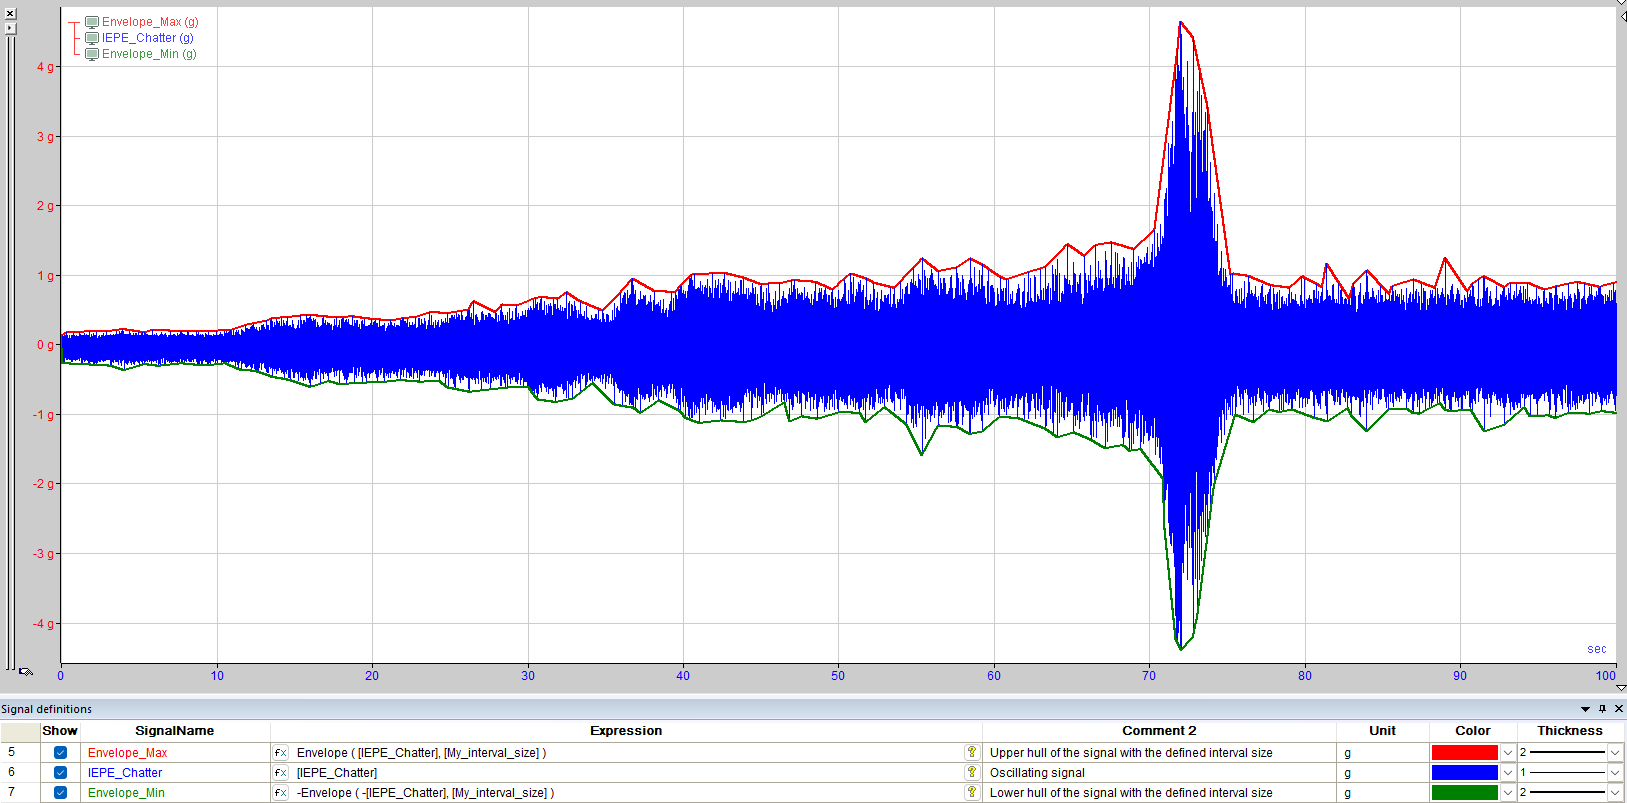Viewport: 1627px width, 803px height.
Task: Click the -Envelope expression field for Envelope_Min
Action: pos(626,793)
